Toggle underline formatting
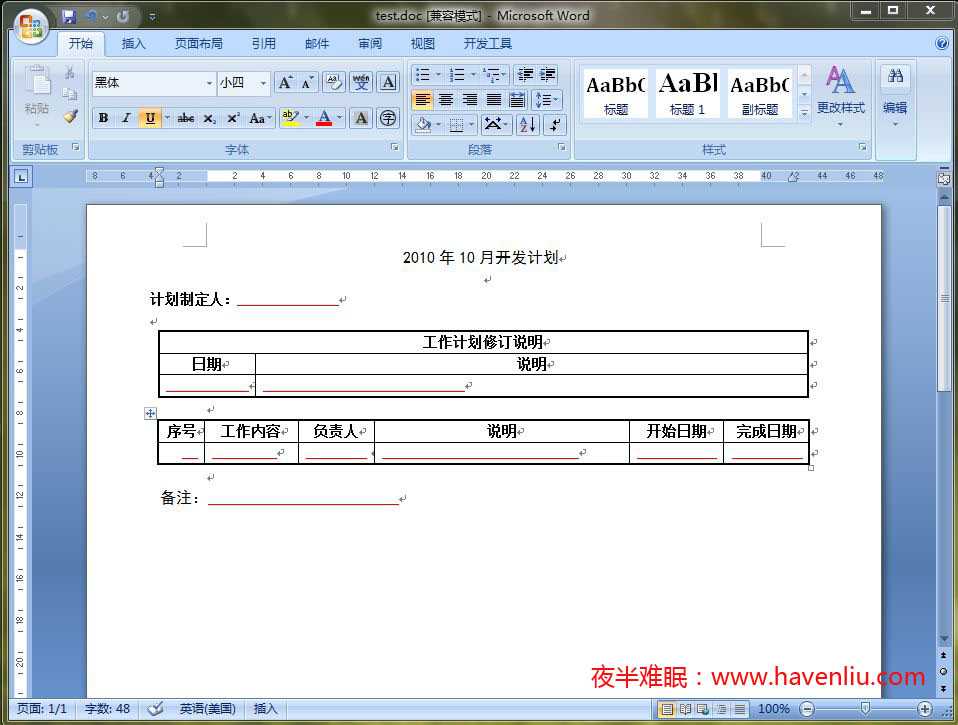Image resolution: width=958 pixels, height=725 pixels. coord(150,118)
